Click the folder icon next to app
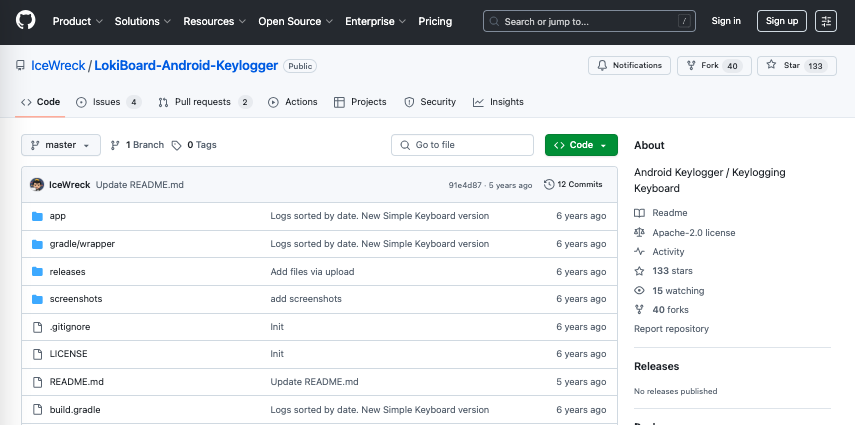Screen dimensions: 855x425 (37, 216)
